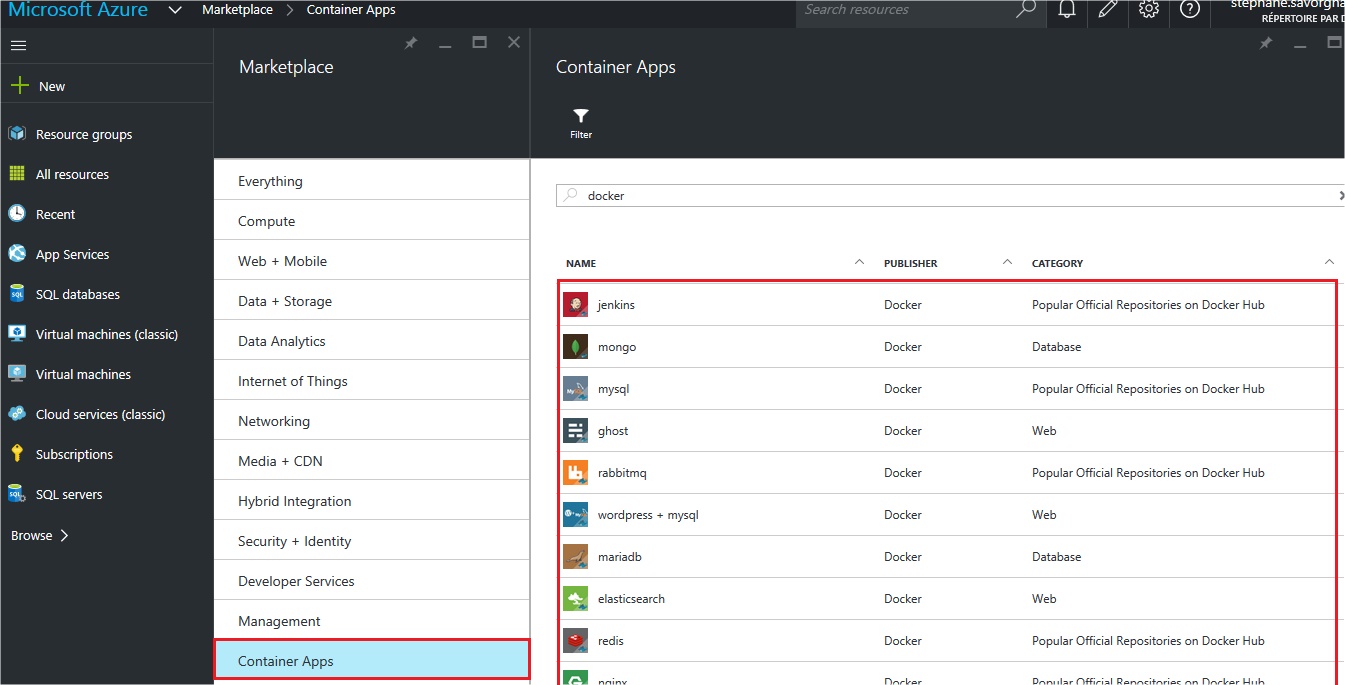The height and width of the screenshot is (685, 1345).
Task: Open the mysql app name
Action: (613, 389)
